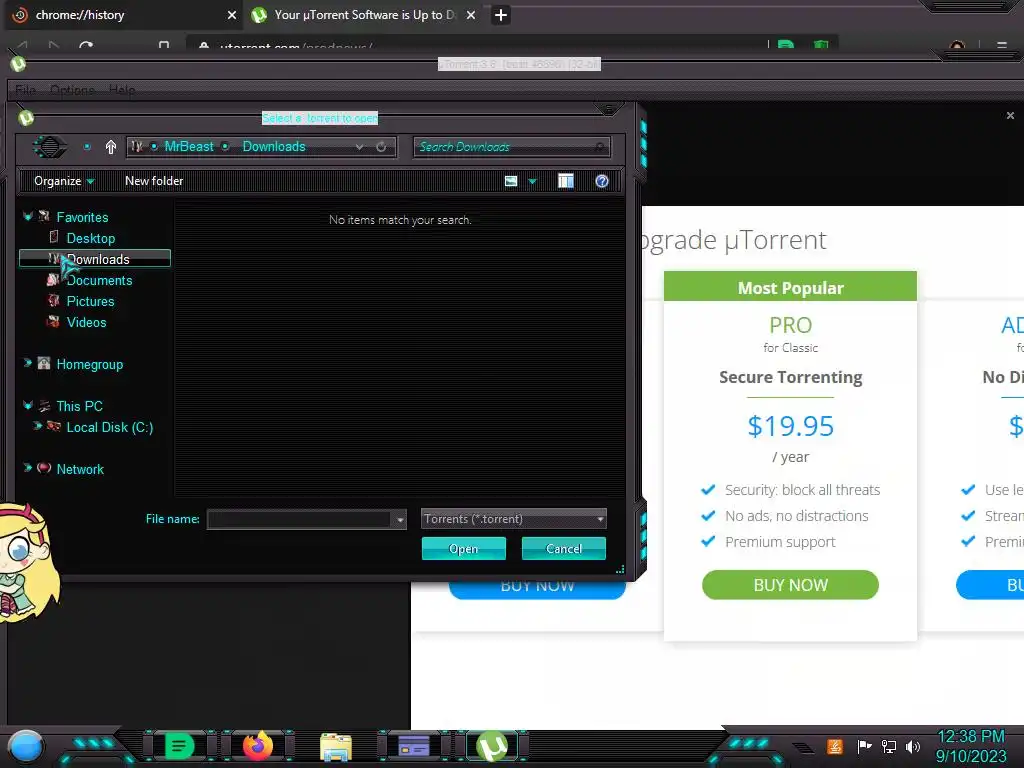Open µTorrent File menu
1024x768 pixels.
pyautogui.click(x=25, y=90)
